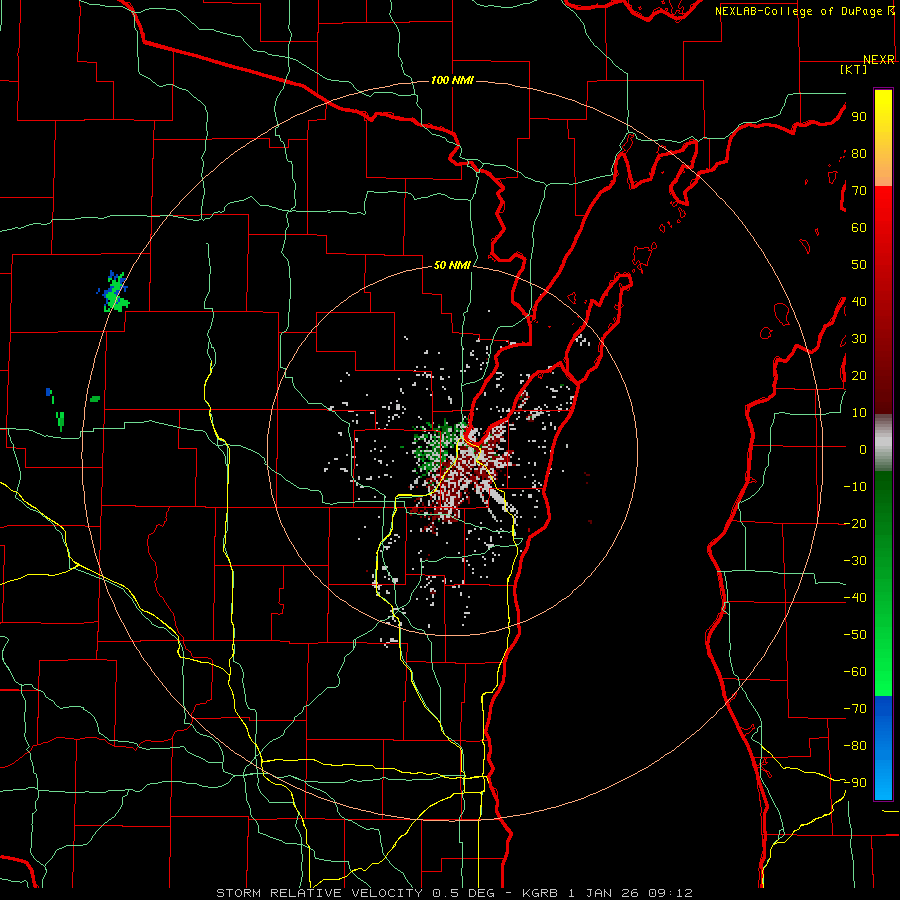Click the KGRB radar site identifier
The width and height of the screenshot is (900, 900).
tap(539, 893)
